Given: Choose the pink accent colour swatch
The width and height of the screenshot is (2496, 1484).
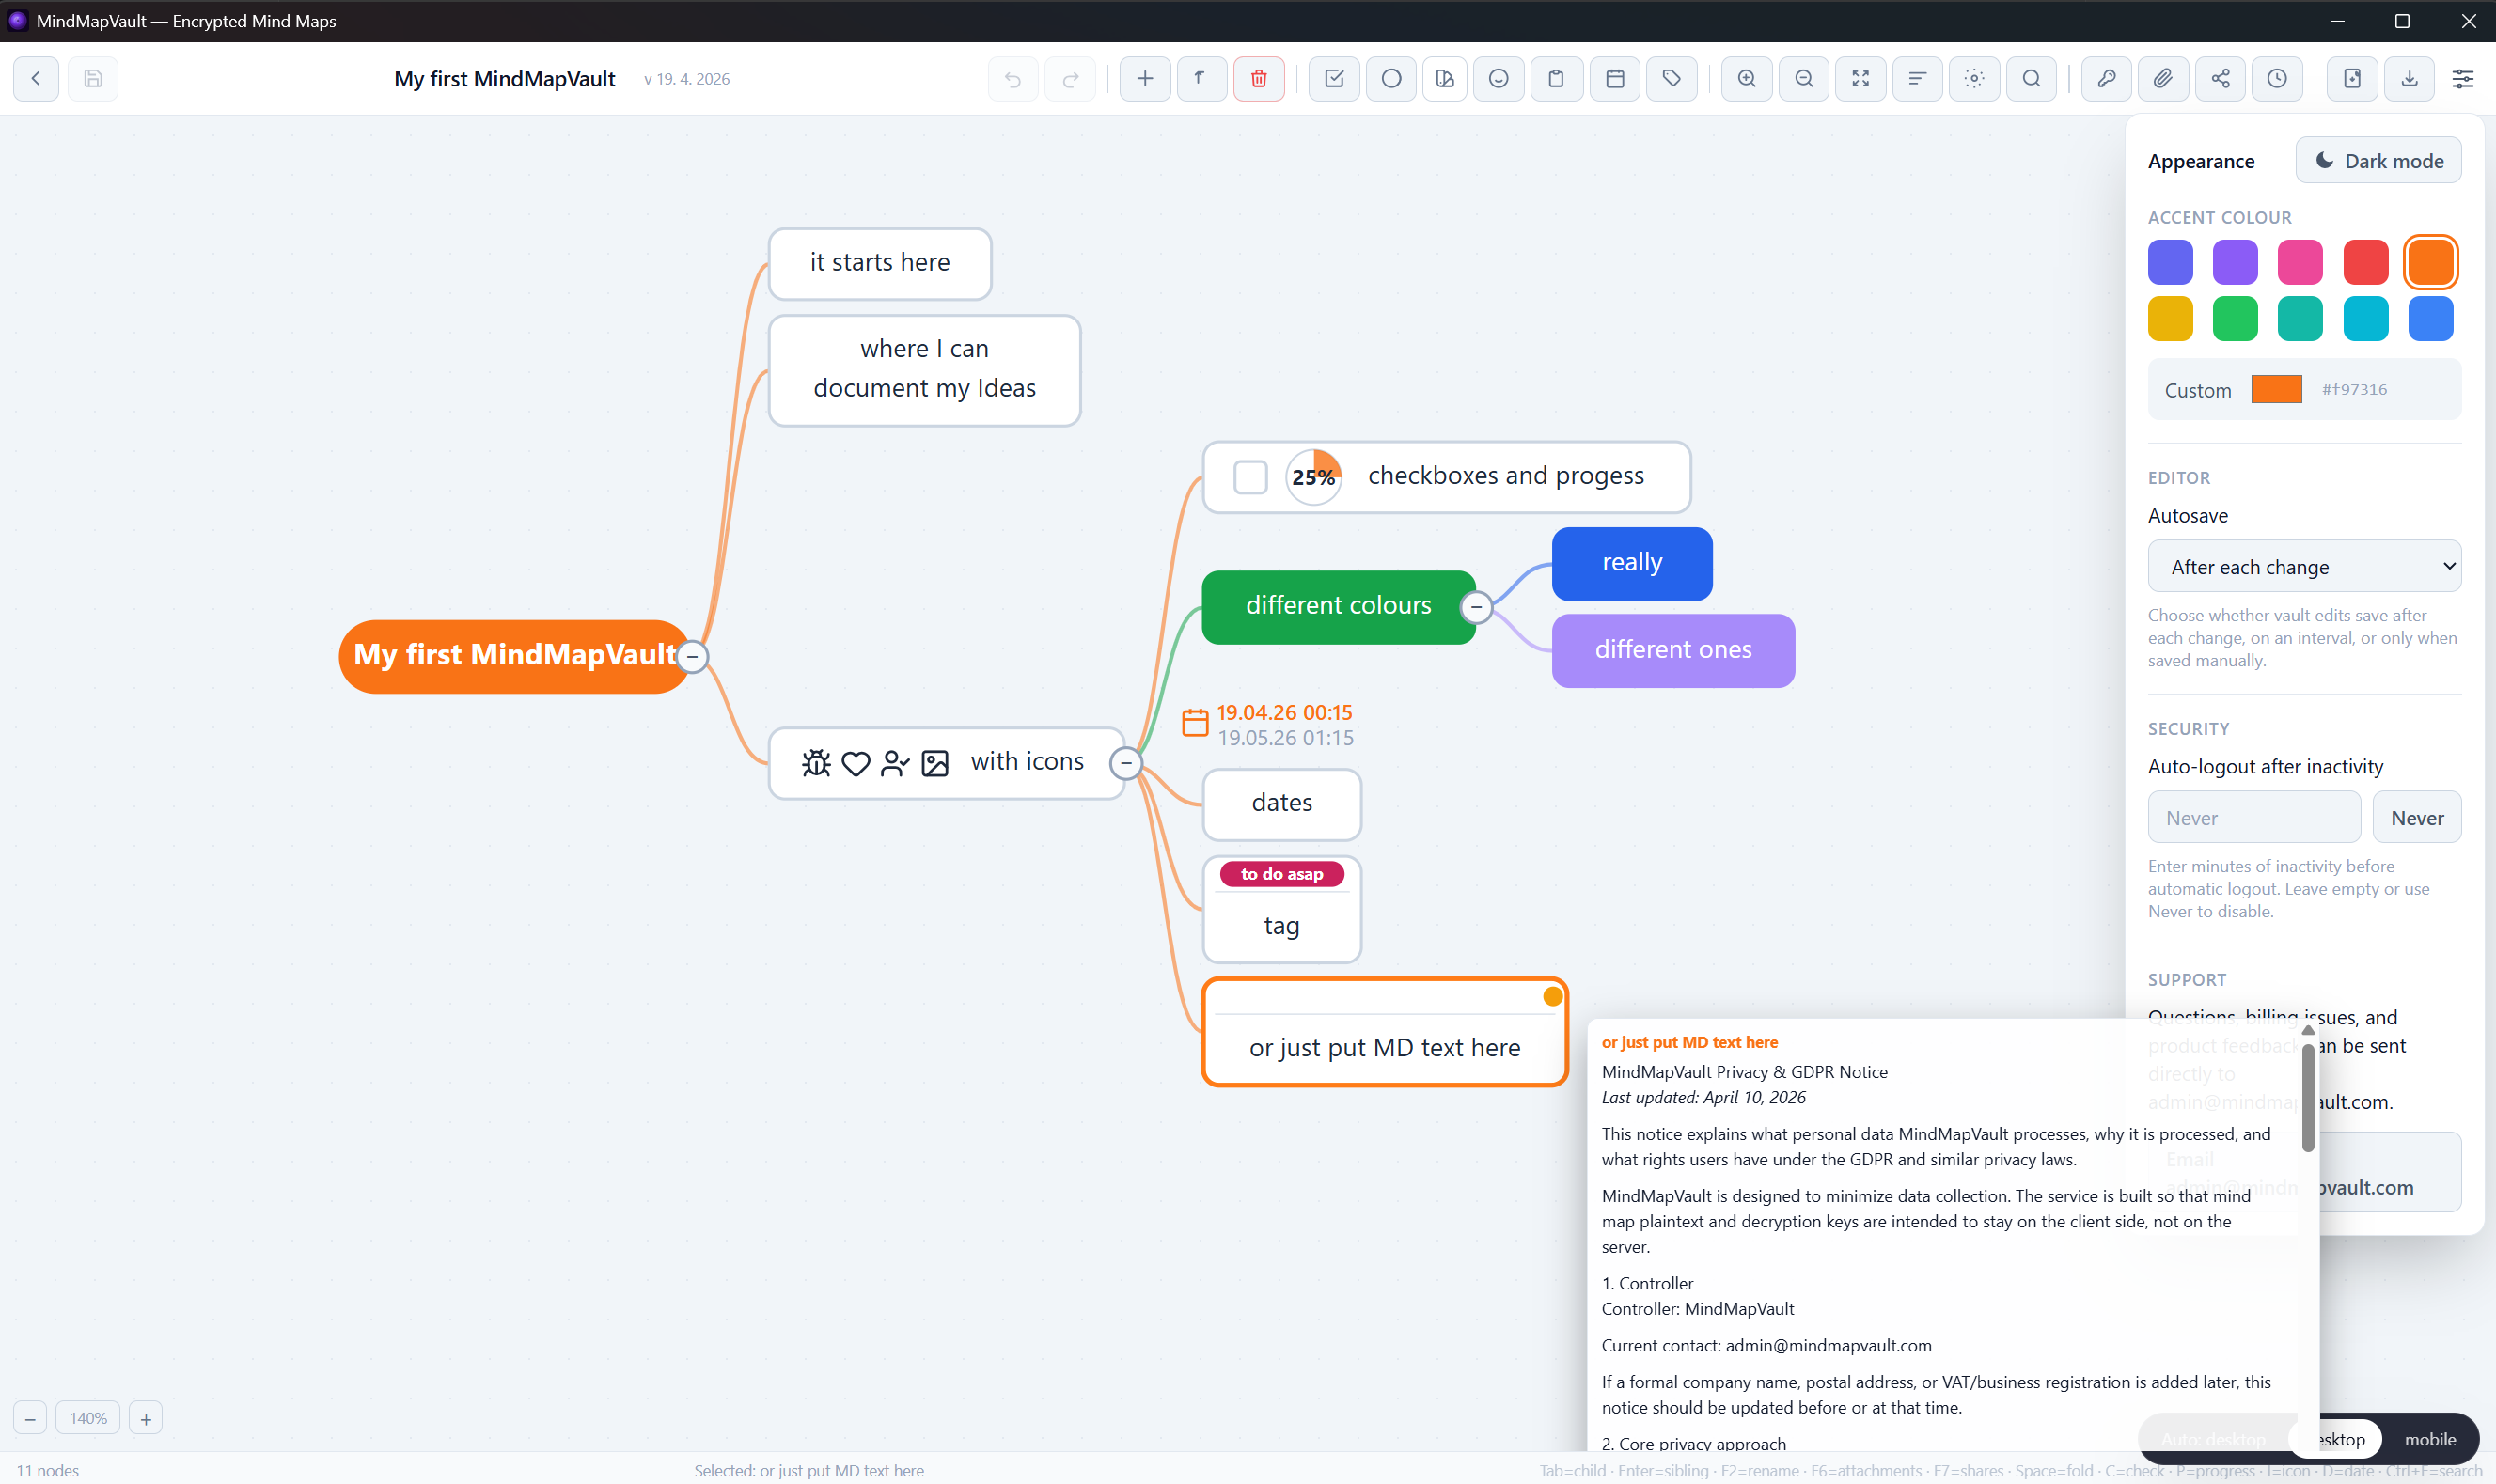Looking at the screenshot, I should [x=2300, y=263].
